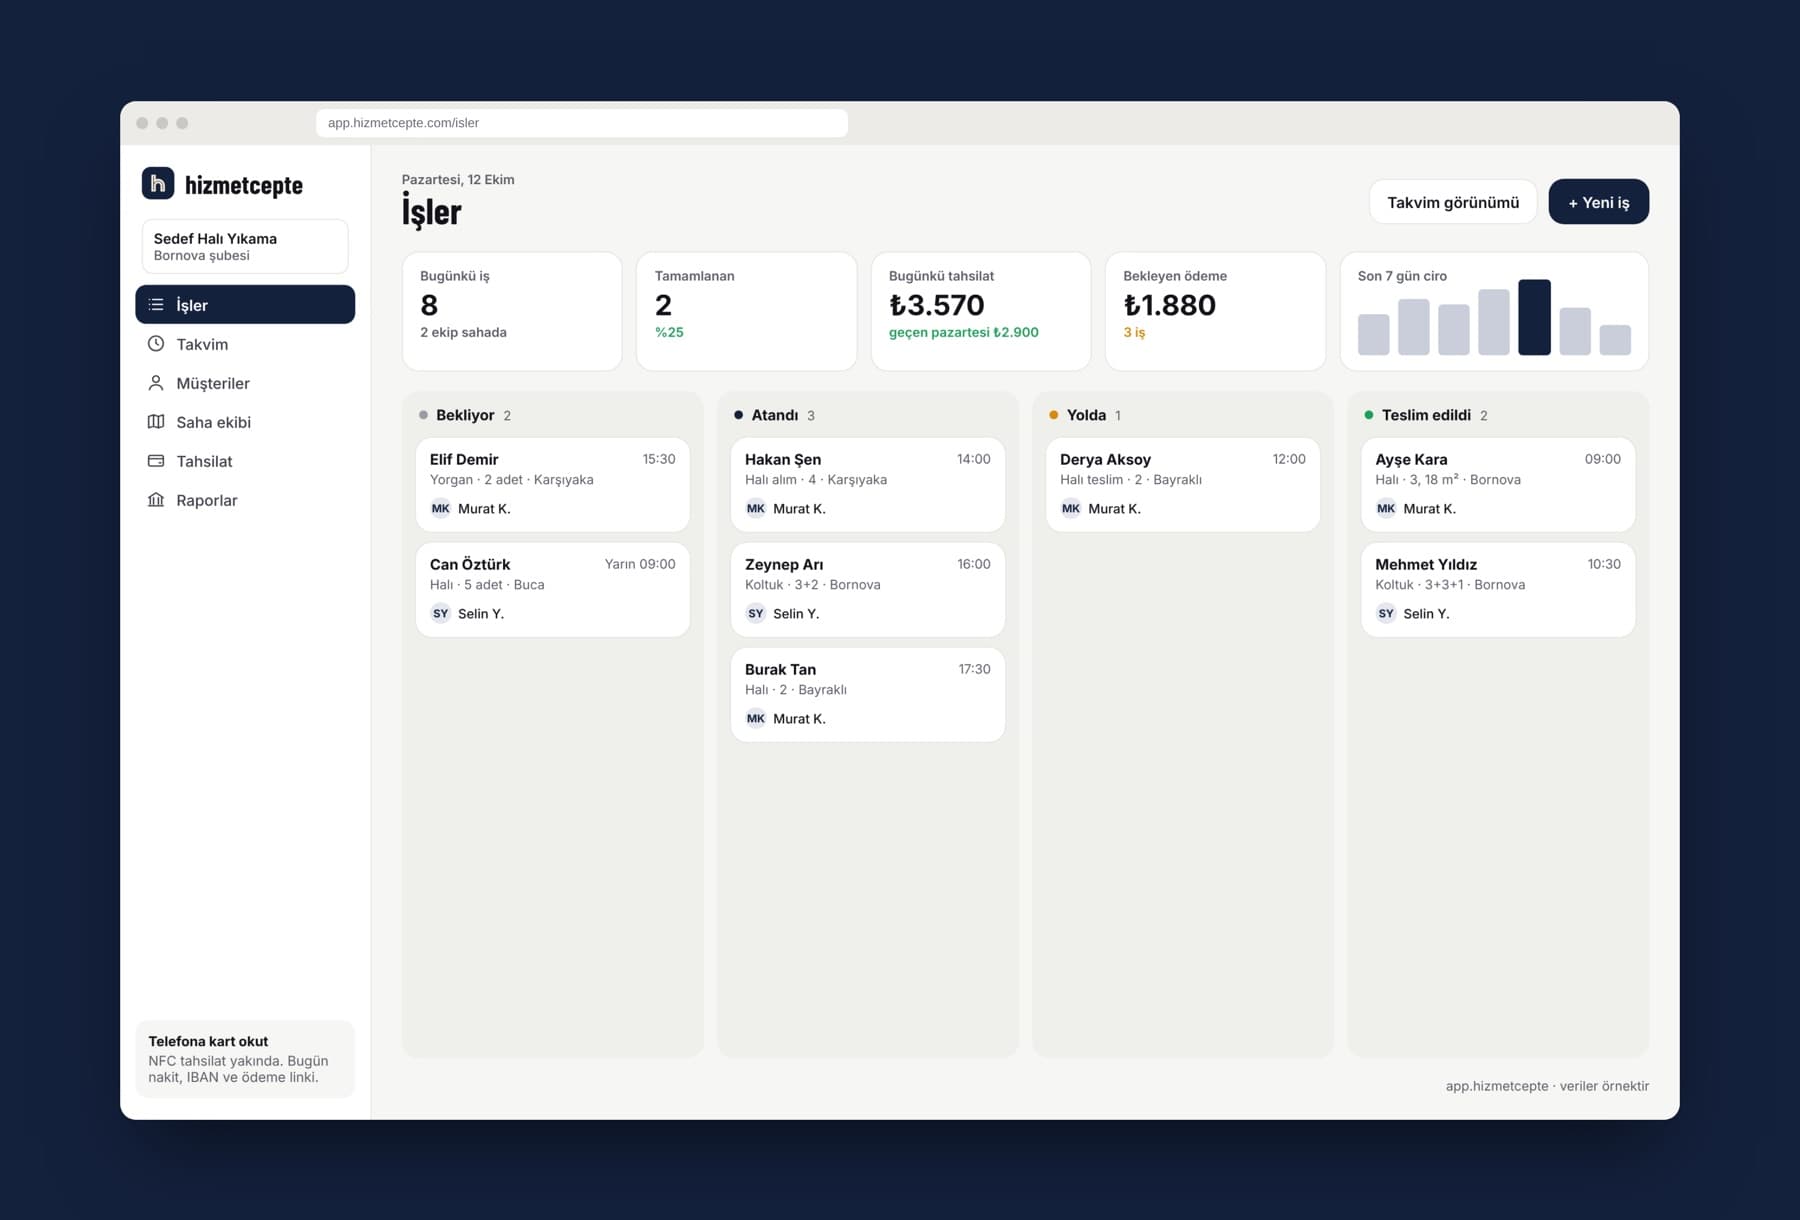Click the Atandı column header
The image size is (1800, 1220).
point(775,415)
